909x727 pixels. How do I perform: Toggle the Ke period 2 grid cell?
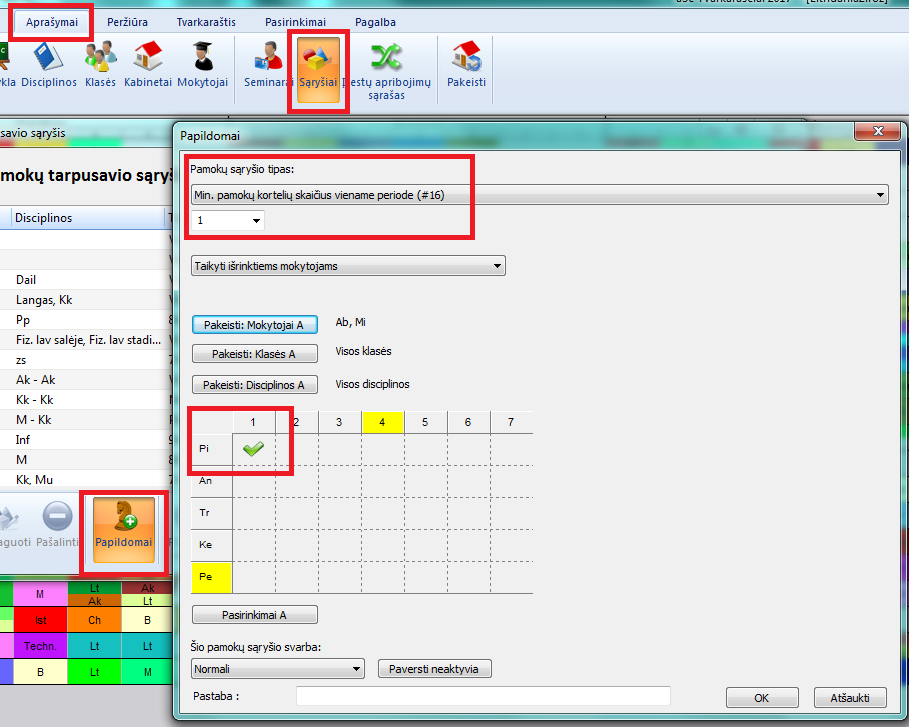point(297,545)
